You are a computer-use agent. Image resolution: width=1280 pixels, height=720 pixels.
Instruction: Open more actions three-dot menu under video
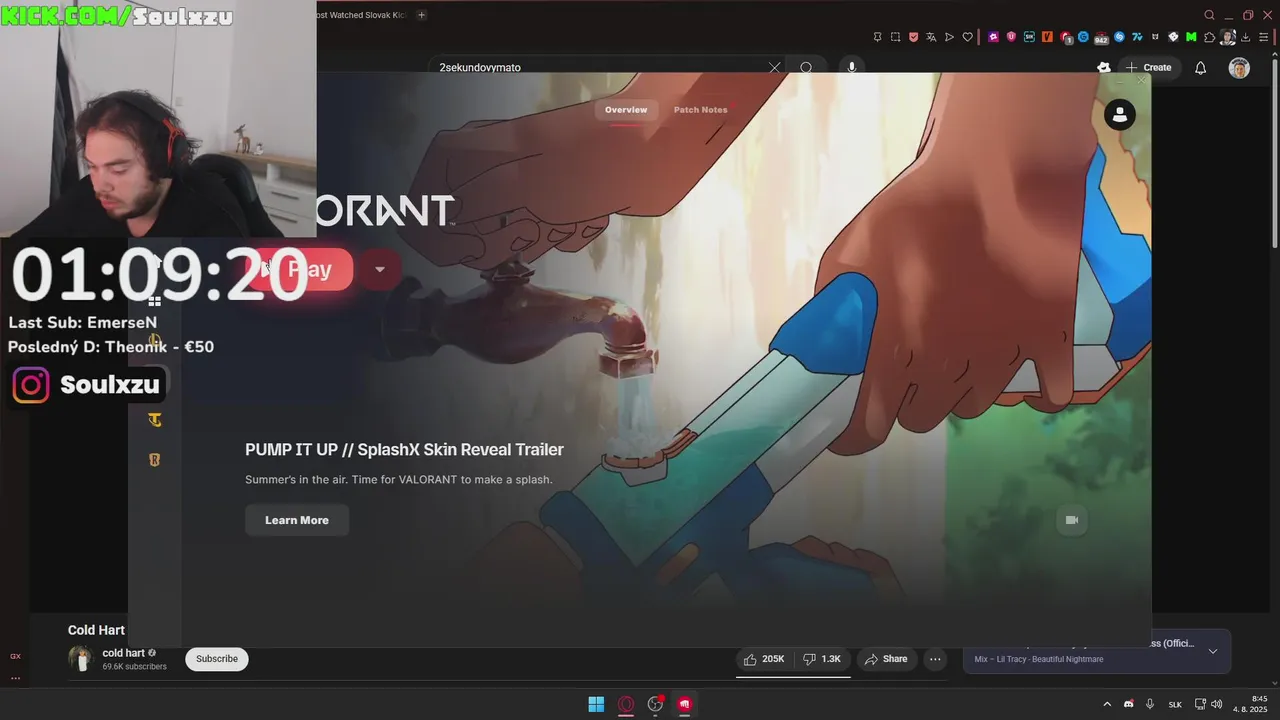[x=935, y=659]
